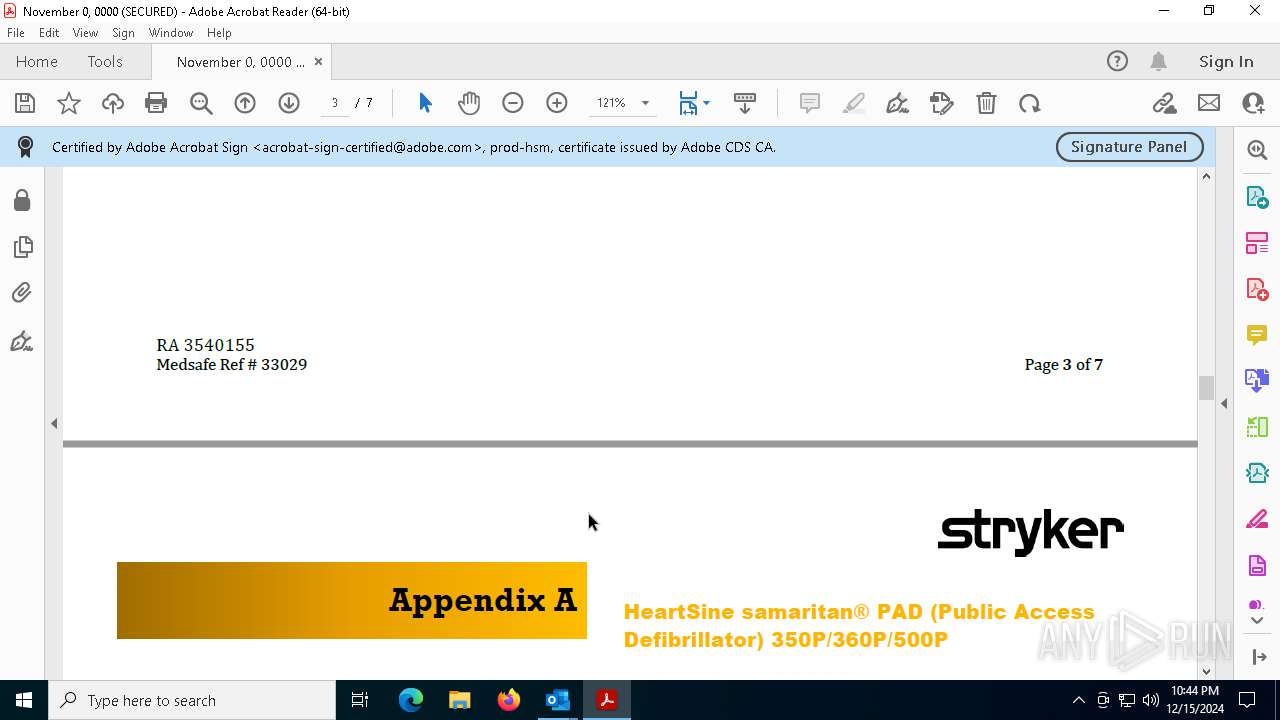This screenshot has width=1280, height=720.
Task: Open the Combine Files tool in right pane
Action: point(1257,381)
